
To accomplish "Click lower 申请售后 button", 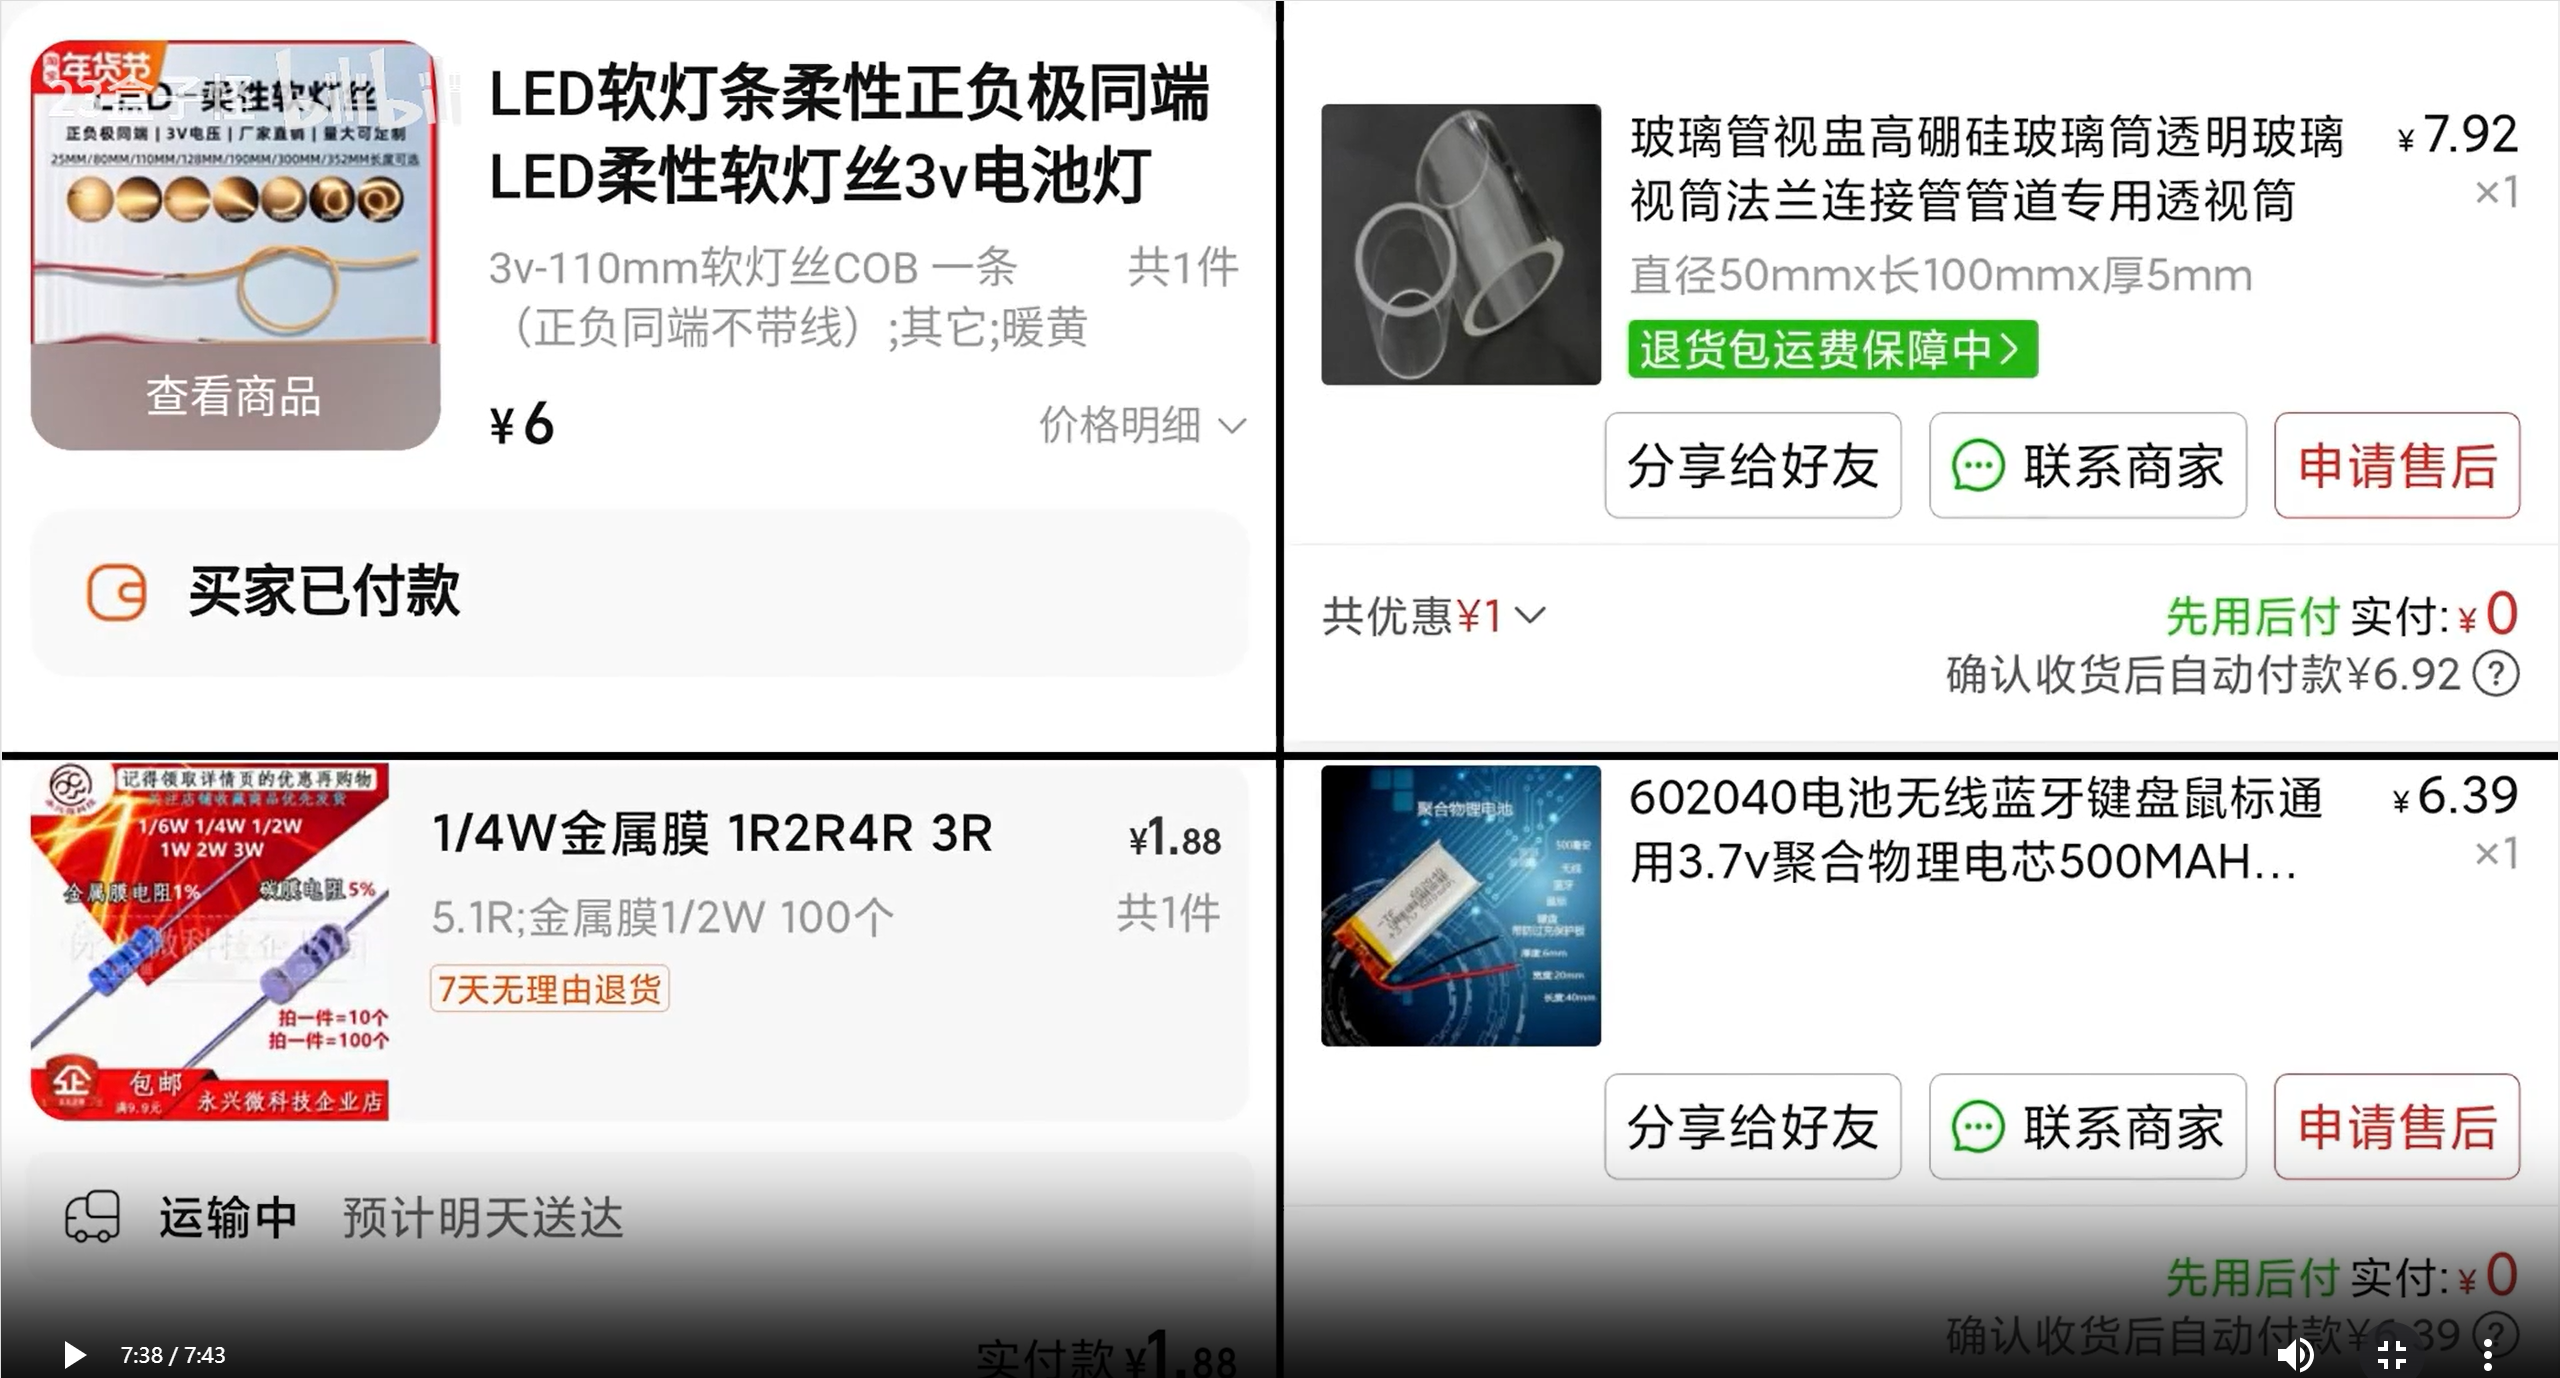I will click(2397, 1127).
